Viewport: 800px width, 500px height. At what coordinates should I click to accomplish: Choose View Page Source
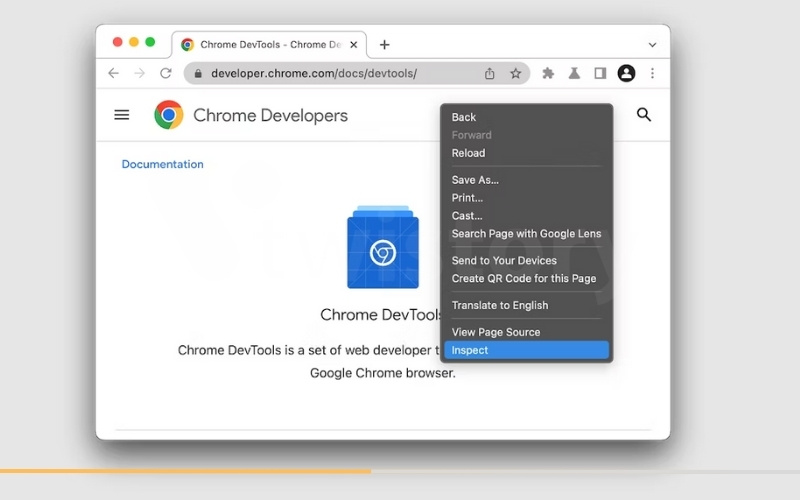(527, 332)
